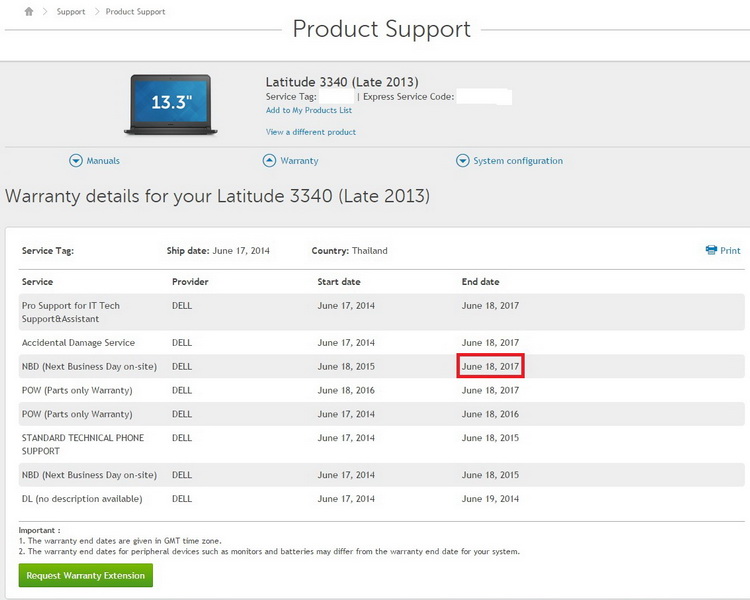Go to Product Support breadcrumb
The image size is (750, 600).
pos(136,12)
